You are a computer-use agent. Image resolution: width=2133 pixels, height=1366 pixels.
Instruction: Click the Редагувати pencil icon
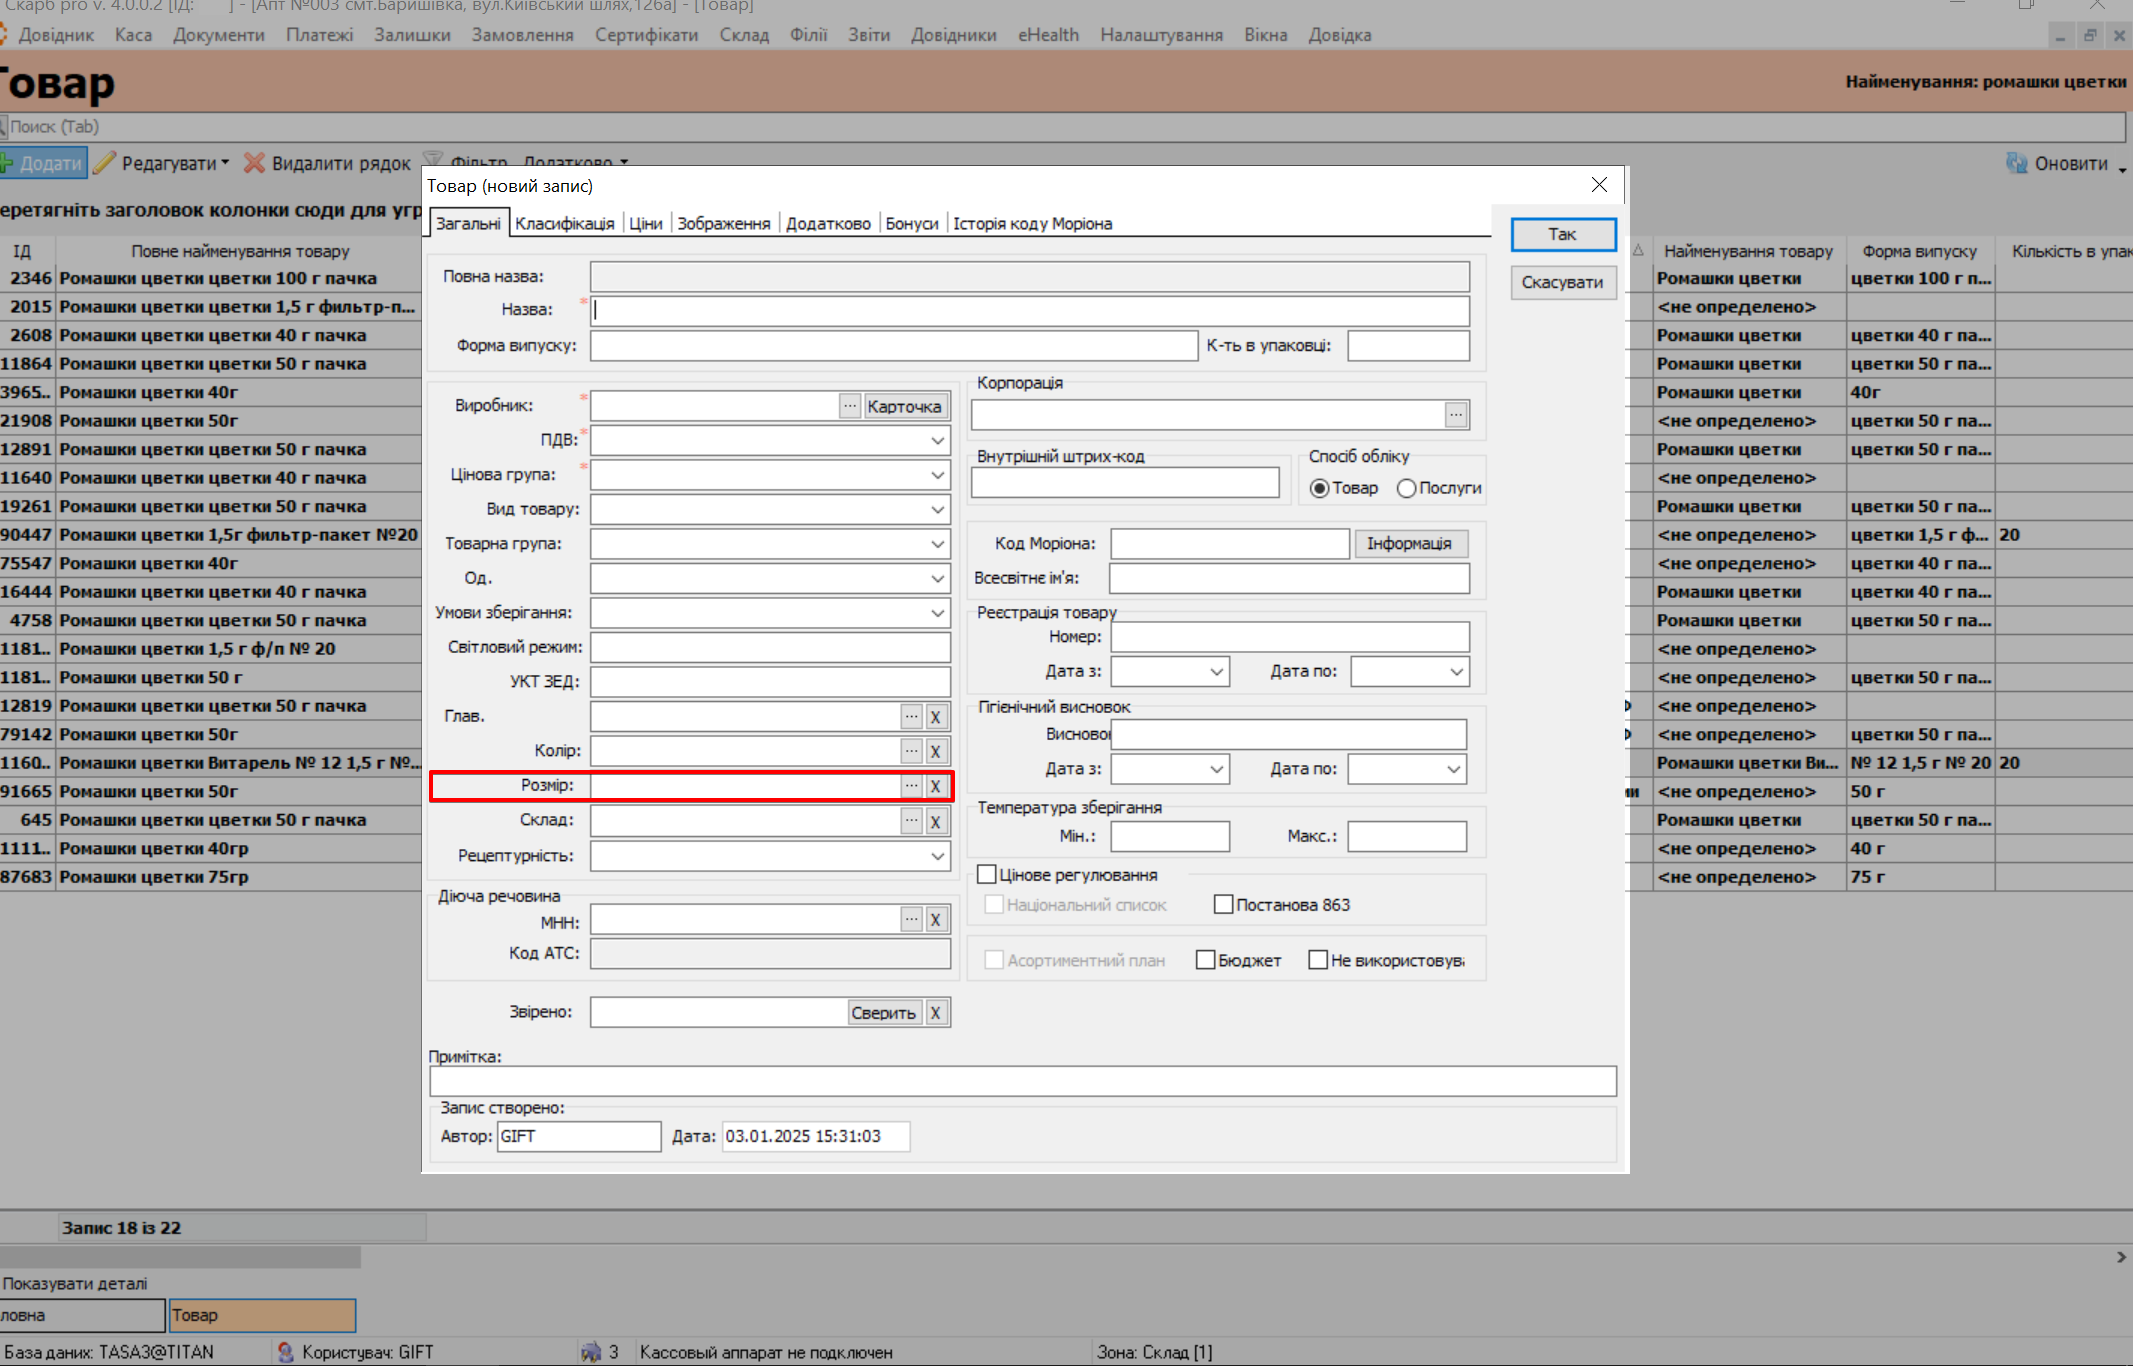pos(105,163)
